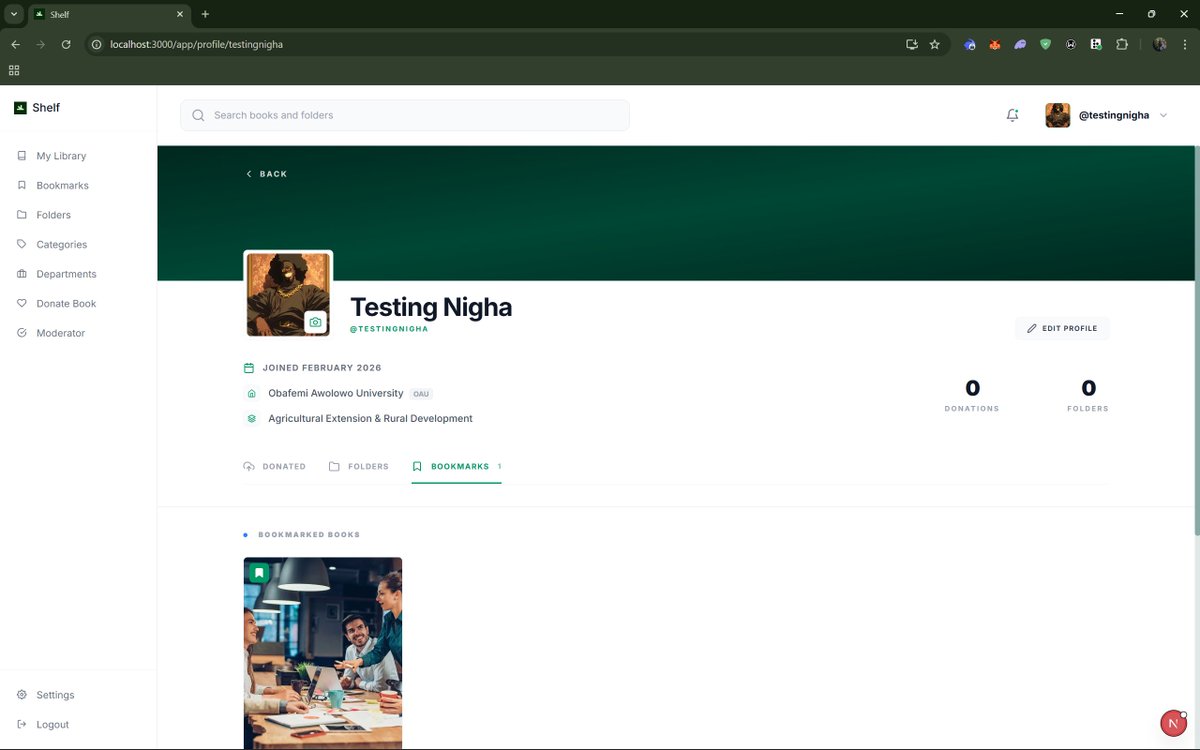The width and height of the screenshot is (1200, 750).
Task: Click the search magnifier icon
Action: click(198, 115)
